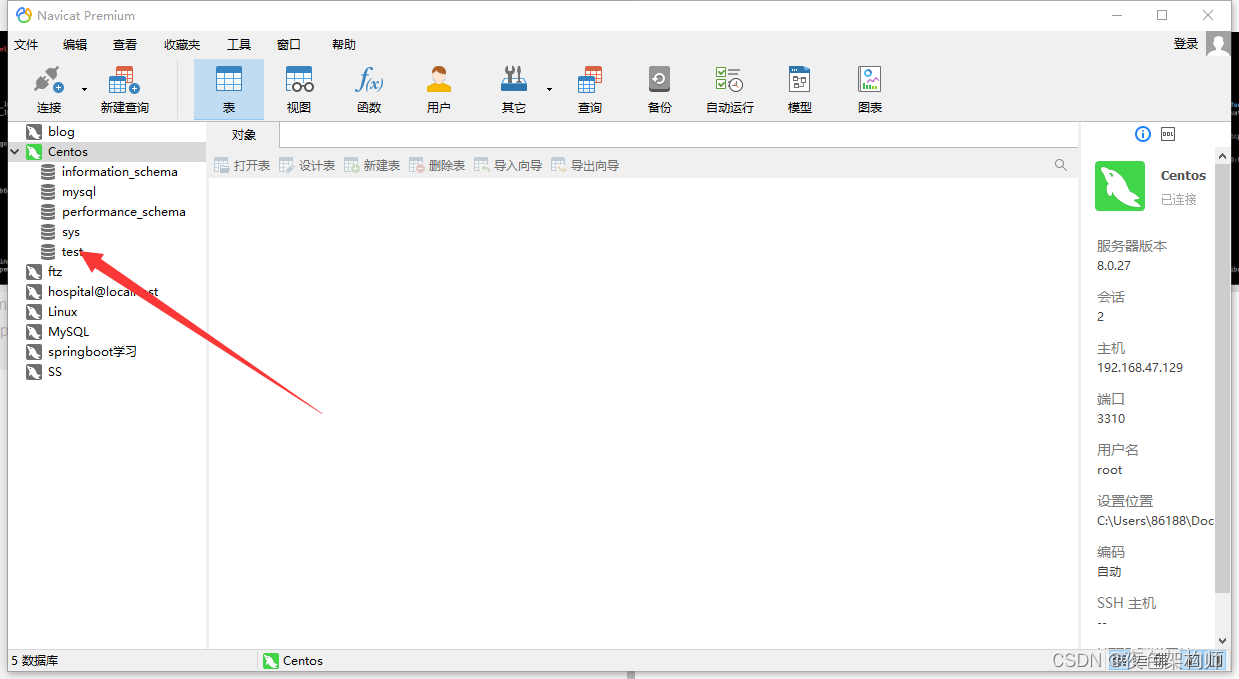Switch to the Objects (对象) tab
The width and height of the screenshot is (1239, 679).
pos(244,135)
